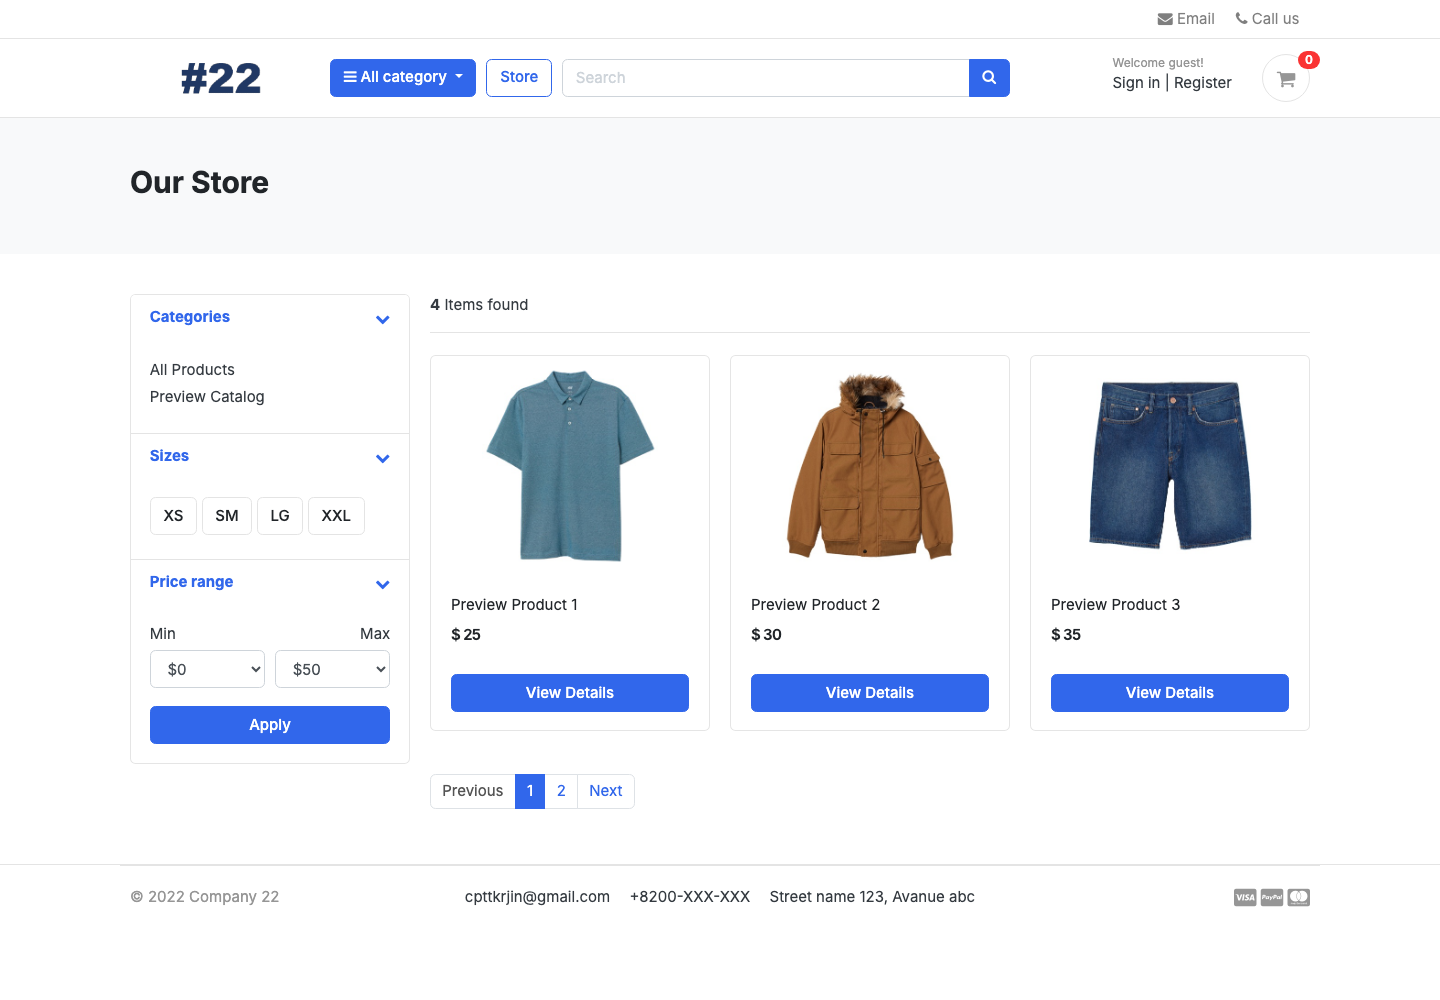Click the +8200-XXX-XXX phone number

(x=690, y=897)
